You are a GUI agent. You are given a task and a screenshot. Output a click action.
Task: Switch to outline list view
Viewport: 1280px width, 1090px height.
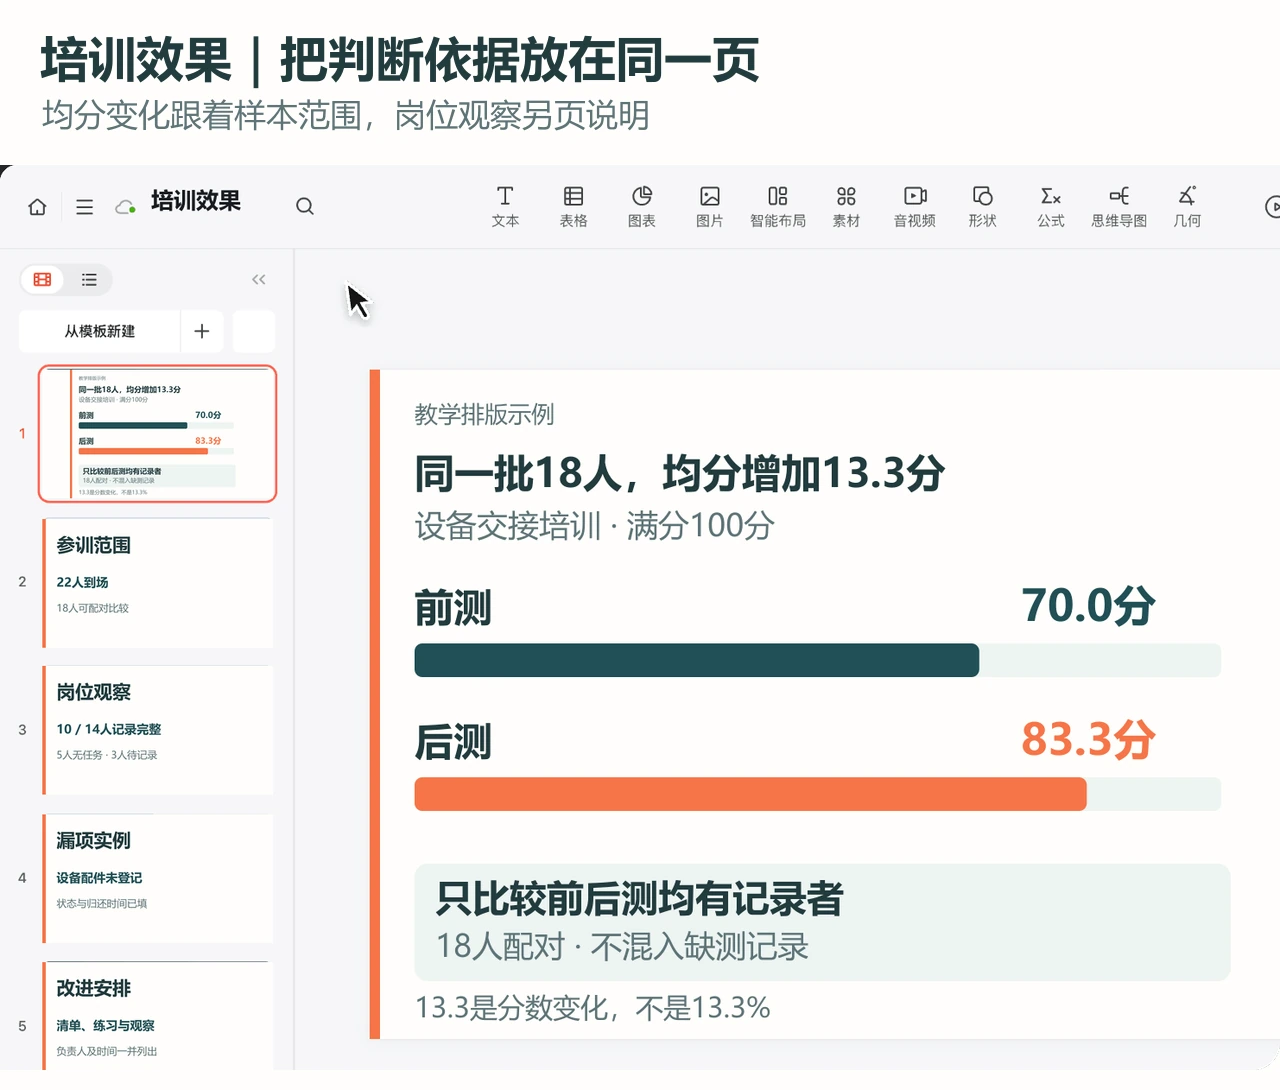[x=89, y=280]
